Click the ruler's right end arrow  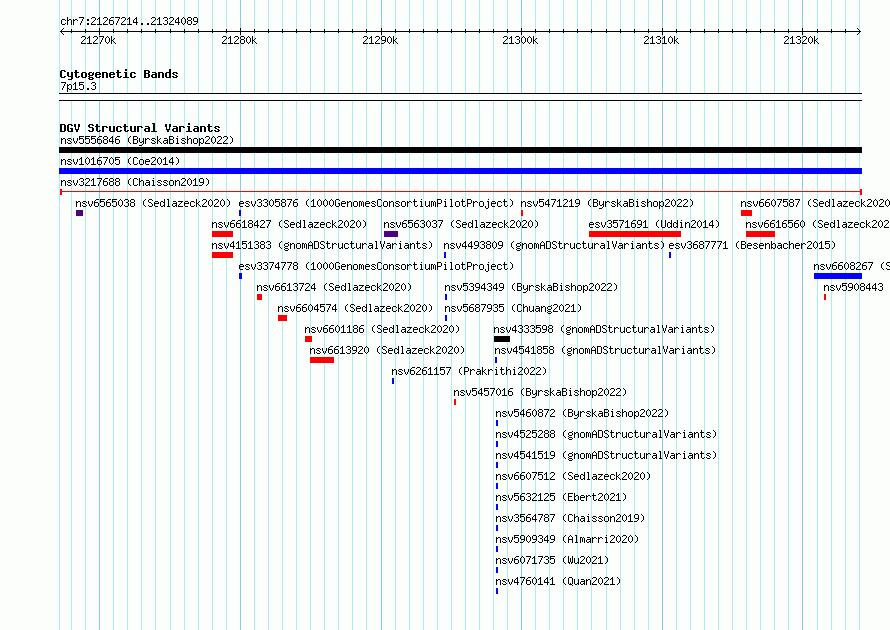pos(859,31)
